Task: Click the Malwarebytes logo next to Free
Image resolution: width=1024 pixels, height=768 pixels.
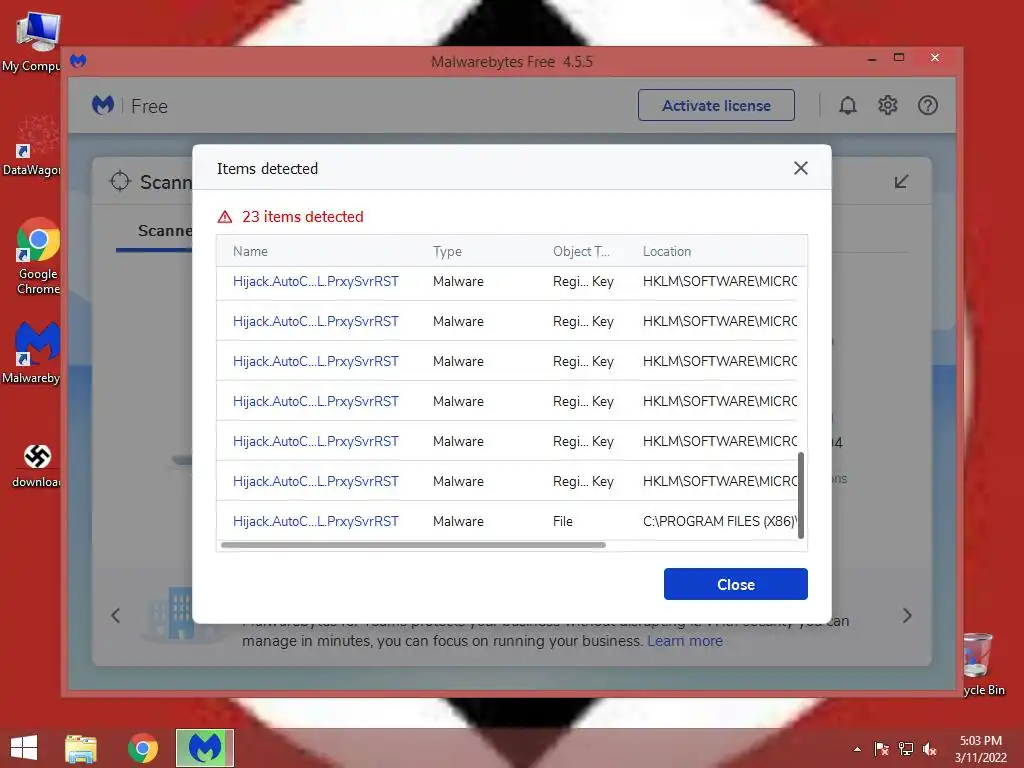Action: click(103, 105)
